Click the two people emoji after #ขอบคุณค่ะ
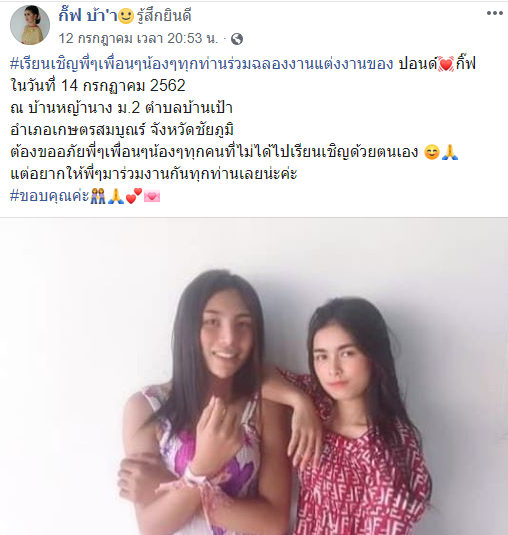508x535 pixels. 98,196
